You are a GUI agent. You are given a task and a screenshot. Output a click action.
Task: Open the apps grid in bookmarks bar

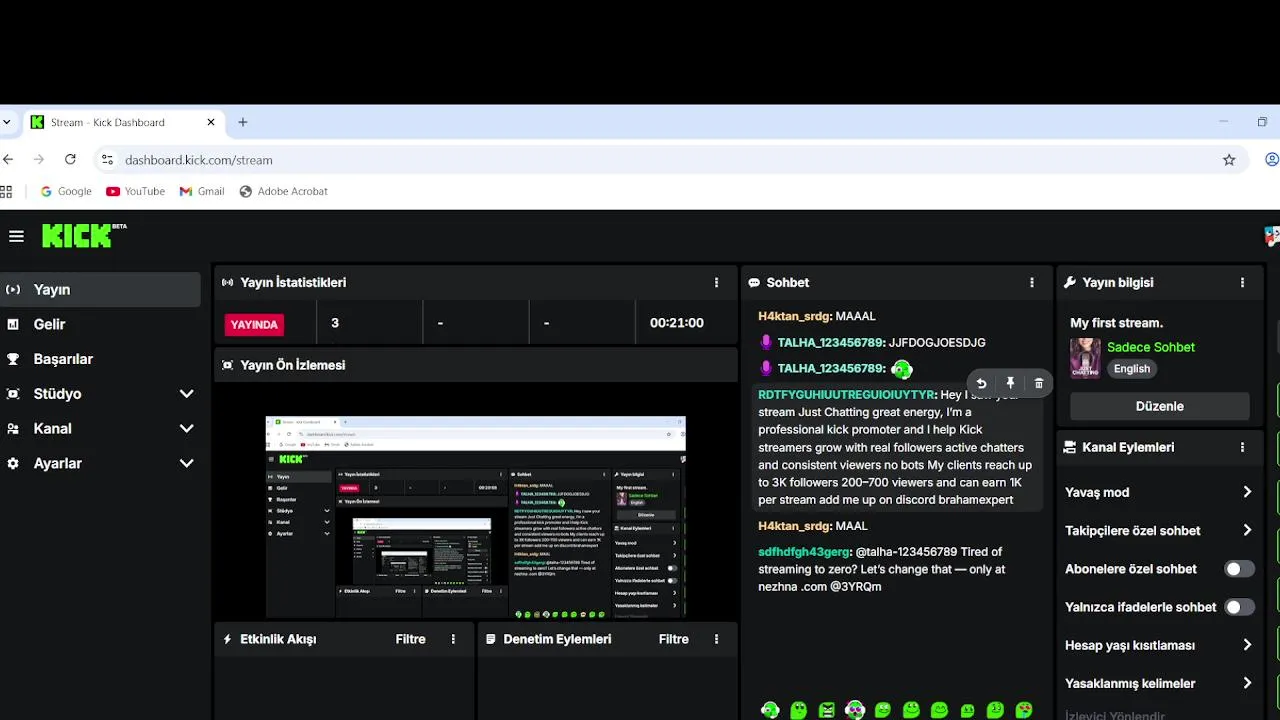point(6,191)
